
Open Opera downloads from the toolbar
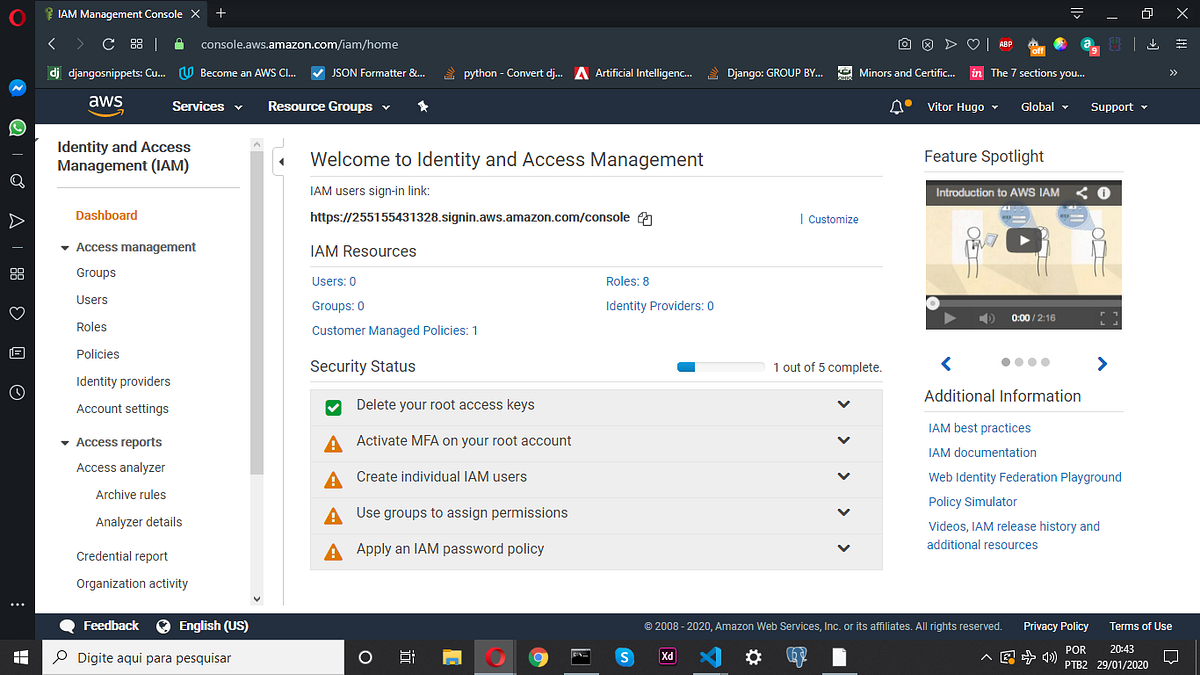1153,44
